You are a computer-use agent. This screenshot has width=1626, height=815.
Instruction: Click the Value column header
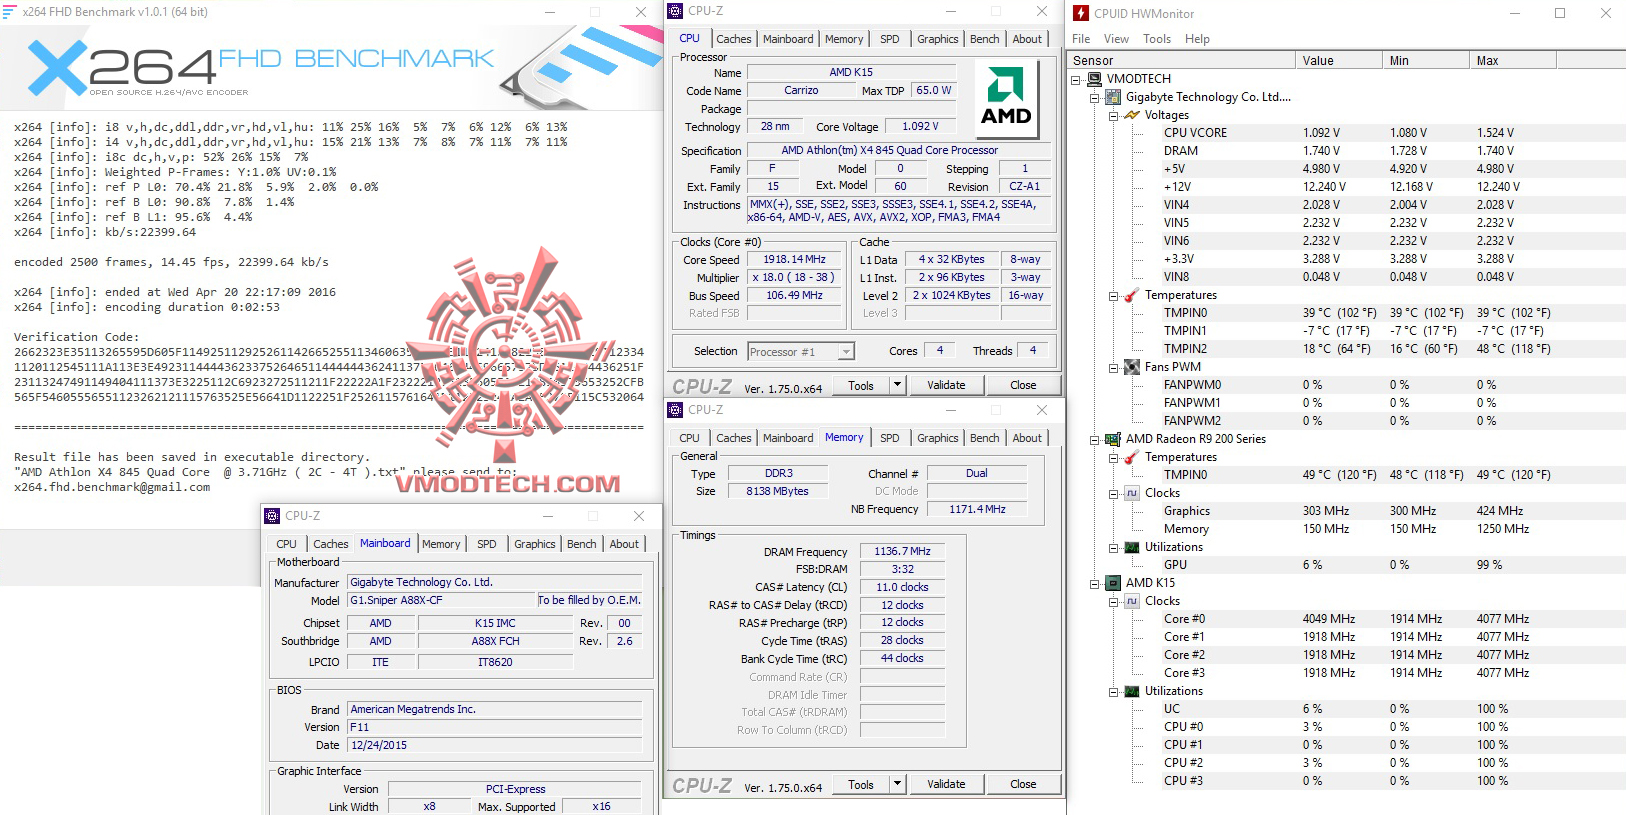pos(1339,61)
